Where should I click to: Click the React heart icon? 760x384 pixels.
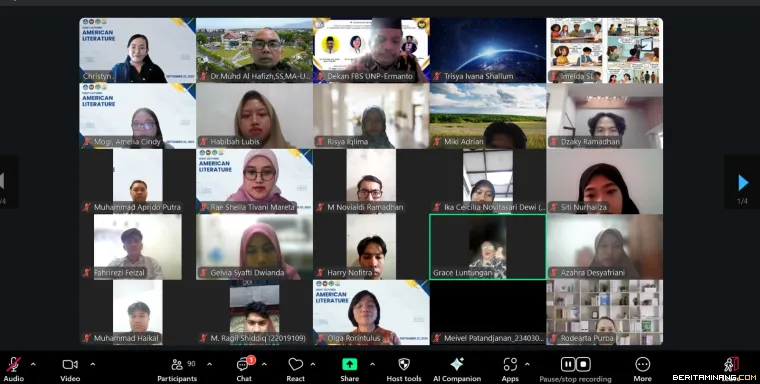coord(295,364)
